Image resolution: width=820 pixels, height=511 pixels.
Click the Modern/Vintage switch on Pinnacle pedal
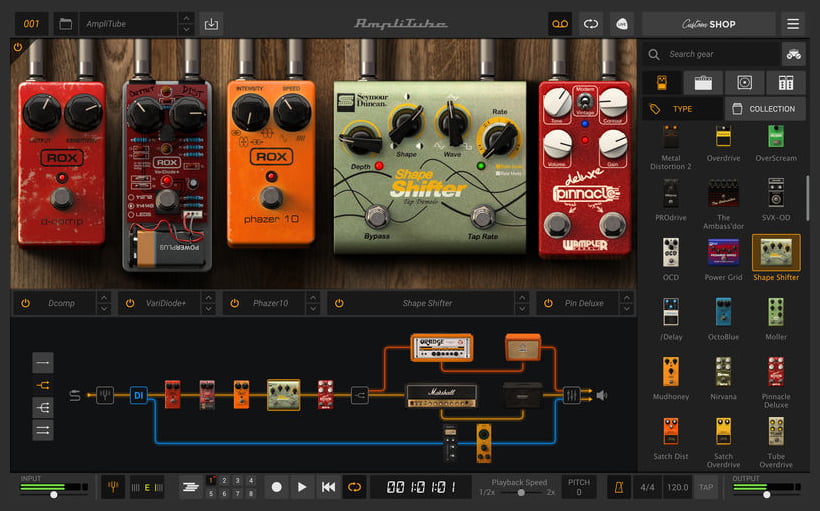(585, 100)
